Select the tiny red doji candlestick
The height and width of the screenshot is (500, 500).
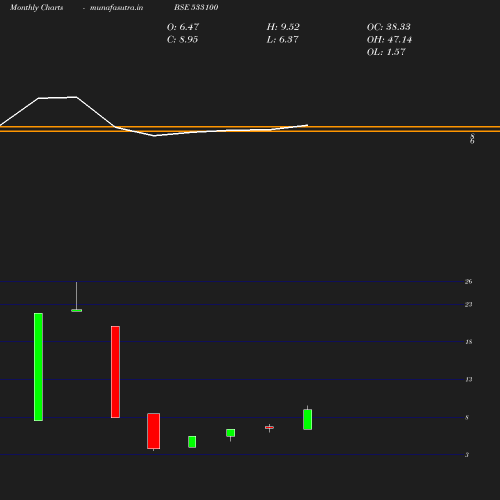tap(269, 427)
